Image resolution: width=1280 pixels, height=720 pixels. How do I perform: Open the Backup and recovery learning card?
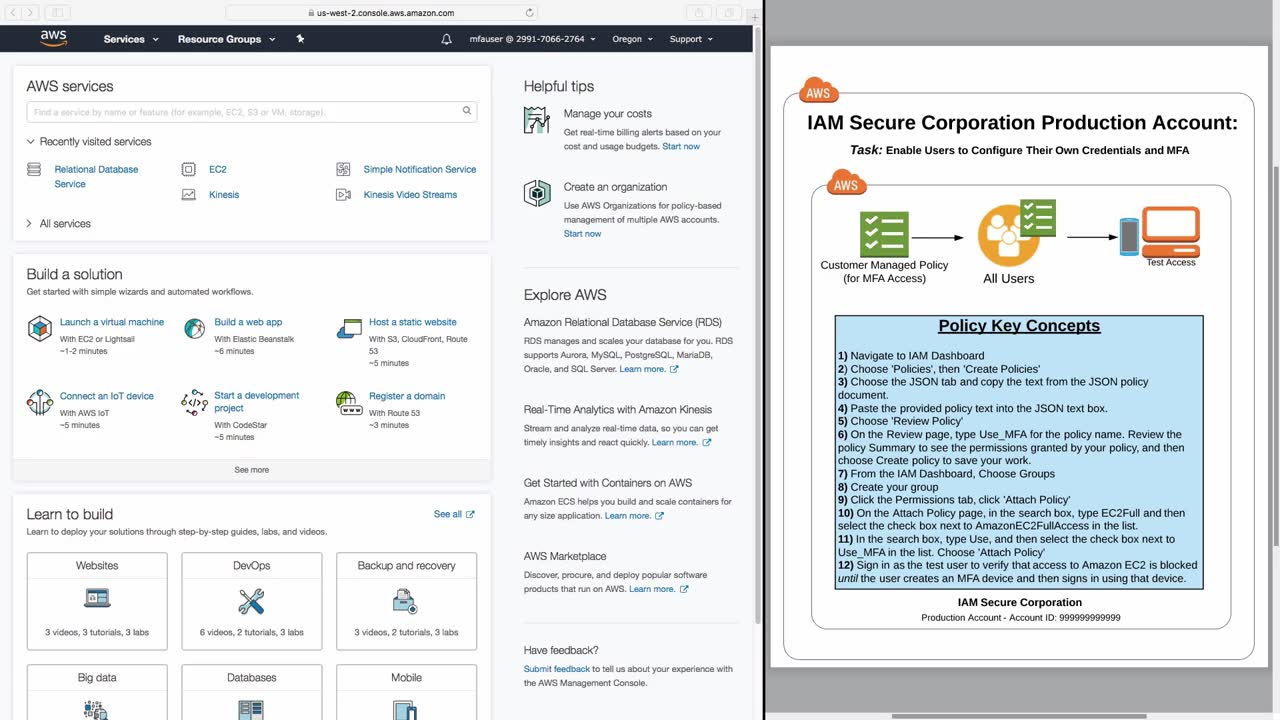[406, 601]
